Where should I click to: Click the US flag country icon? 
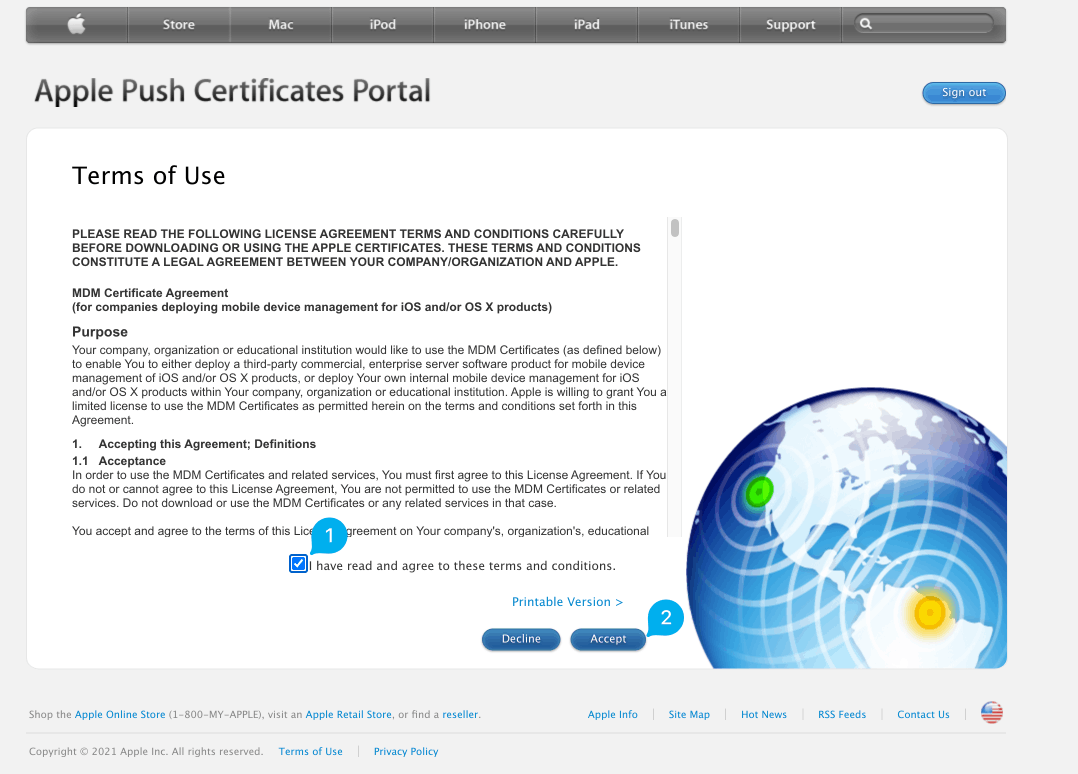coord(991,713)
